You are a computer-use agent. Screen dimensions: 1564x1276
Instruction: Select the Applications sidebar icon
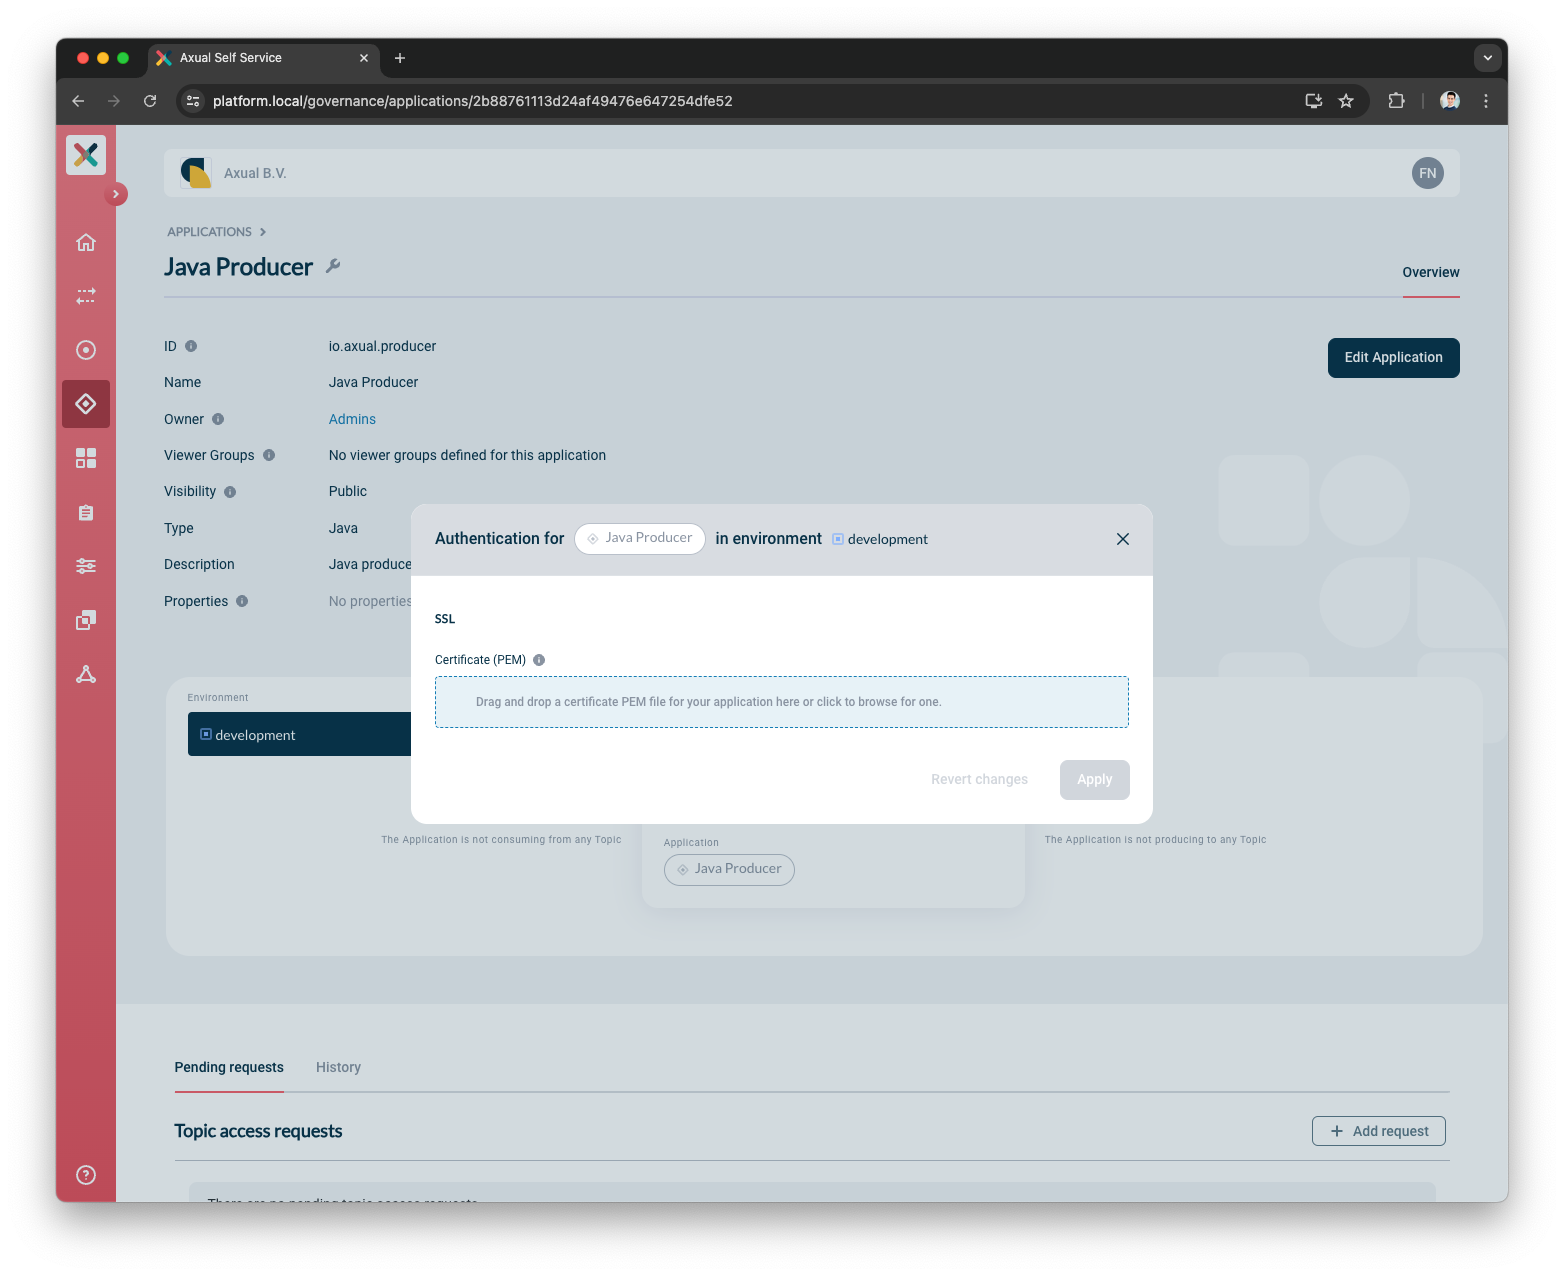tap(86, 404)
